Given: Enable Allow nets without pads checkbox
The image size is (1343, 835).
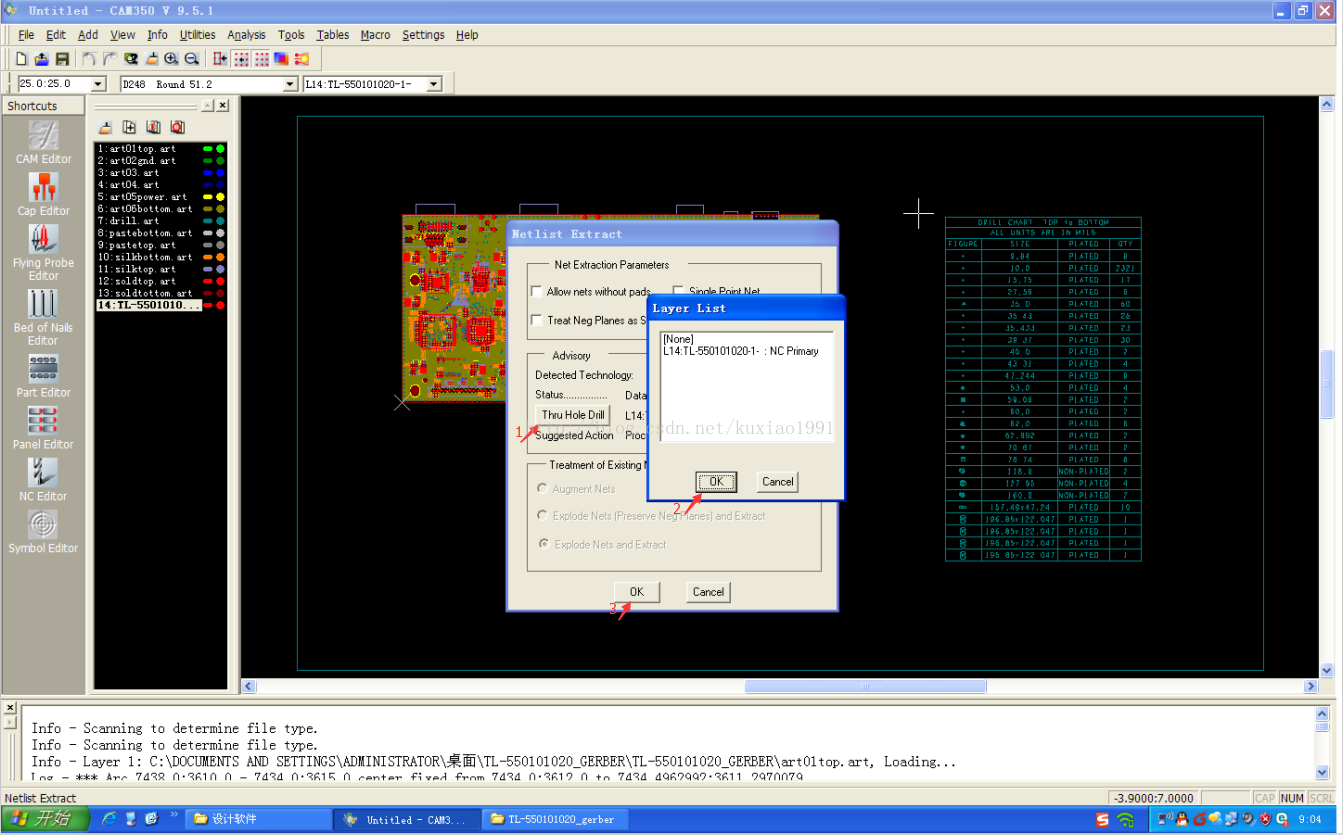Looking at the screenshot, I should pyautogui.click(x=537, y=292).
